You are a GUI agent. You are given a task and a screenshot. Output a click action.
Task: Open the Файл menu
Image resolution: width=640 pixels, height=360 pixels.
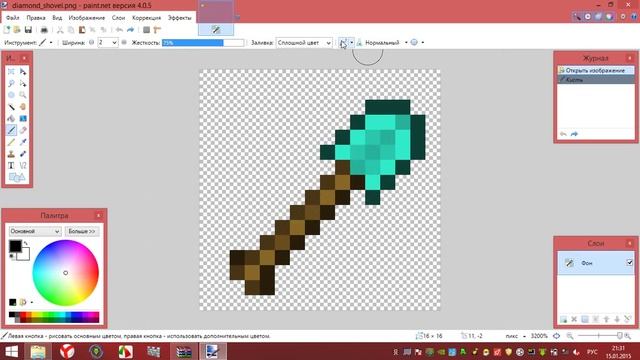(12, 18)
